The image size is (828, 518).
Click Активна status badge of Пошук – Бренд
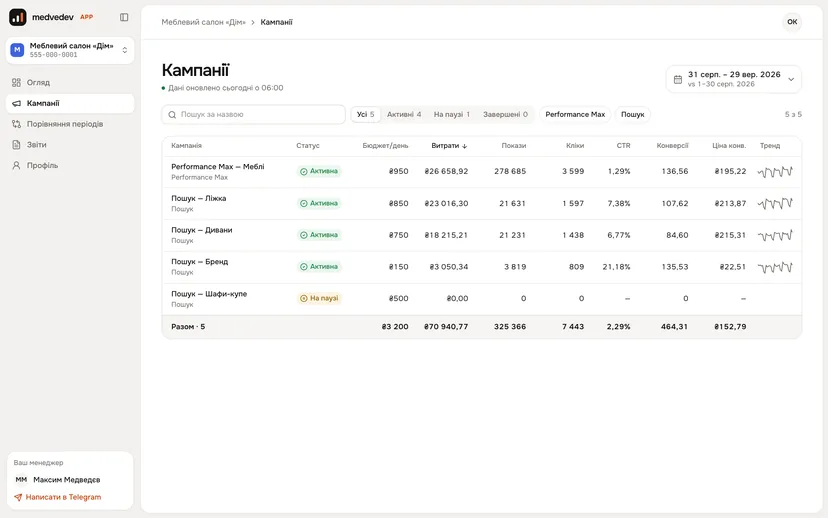319,267
